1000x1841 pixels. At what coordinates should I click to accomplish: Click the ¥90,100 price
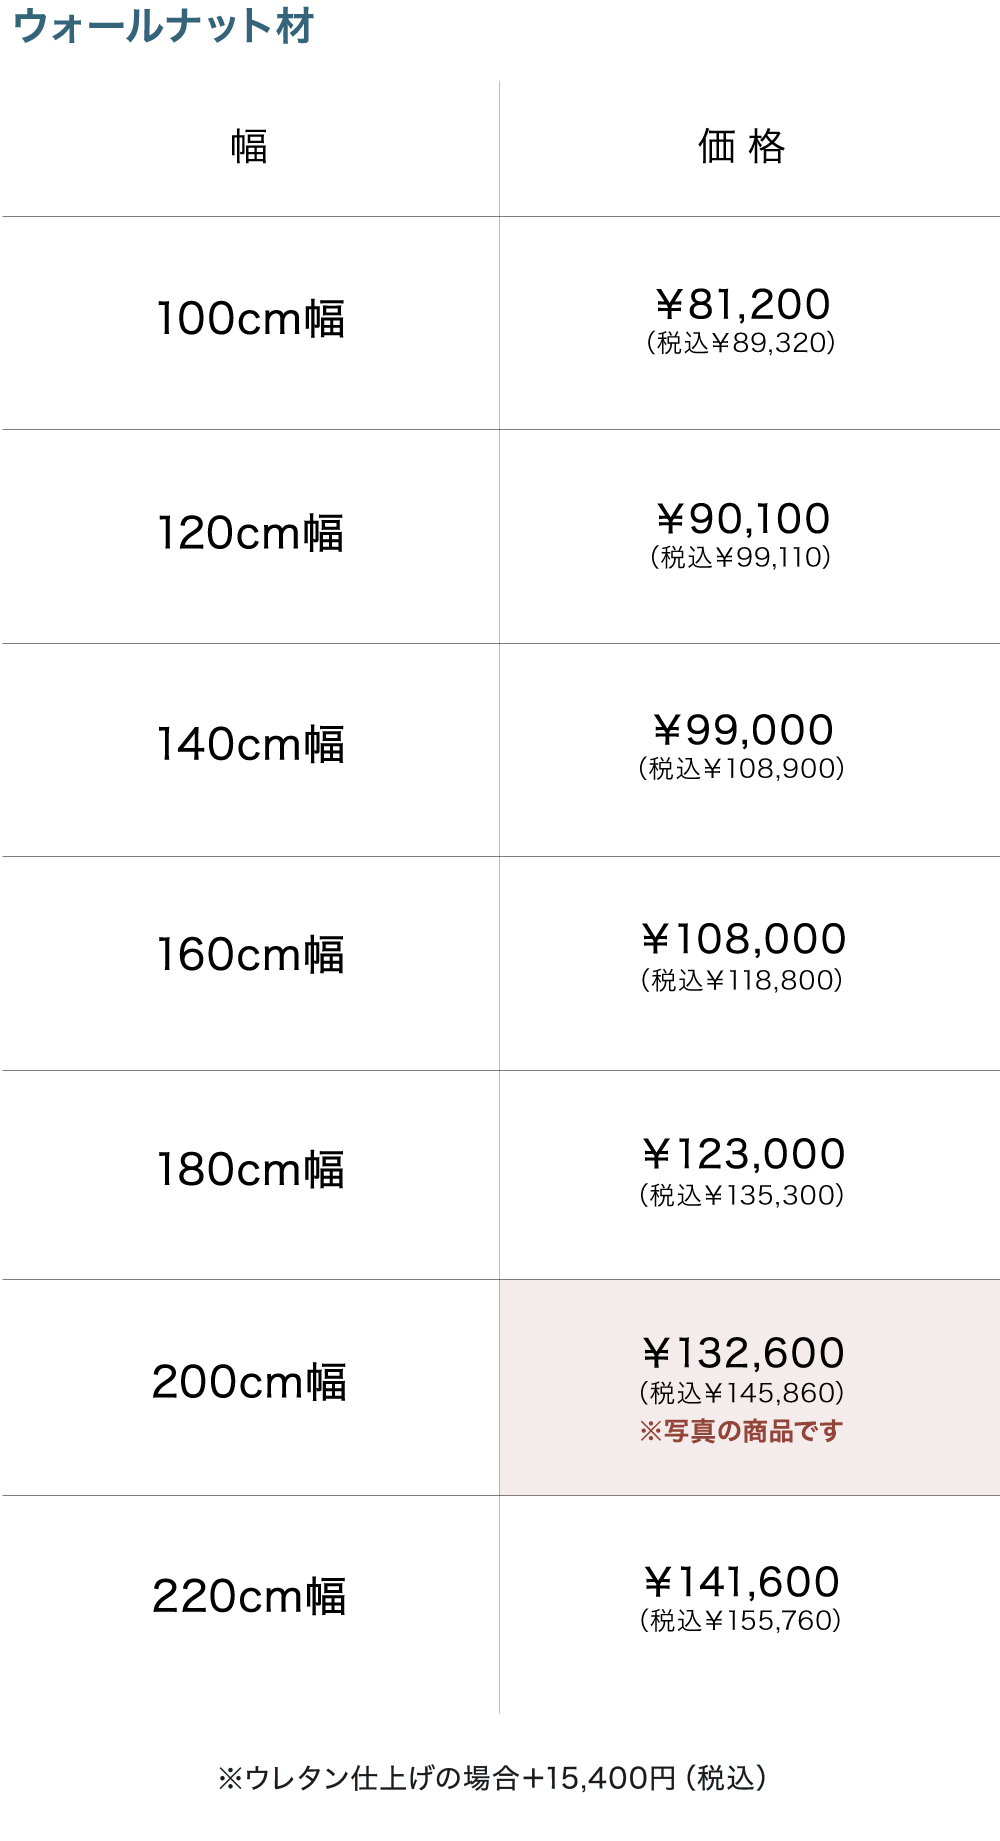coord(743,519)
